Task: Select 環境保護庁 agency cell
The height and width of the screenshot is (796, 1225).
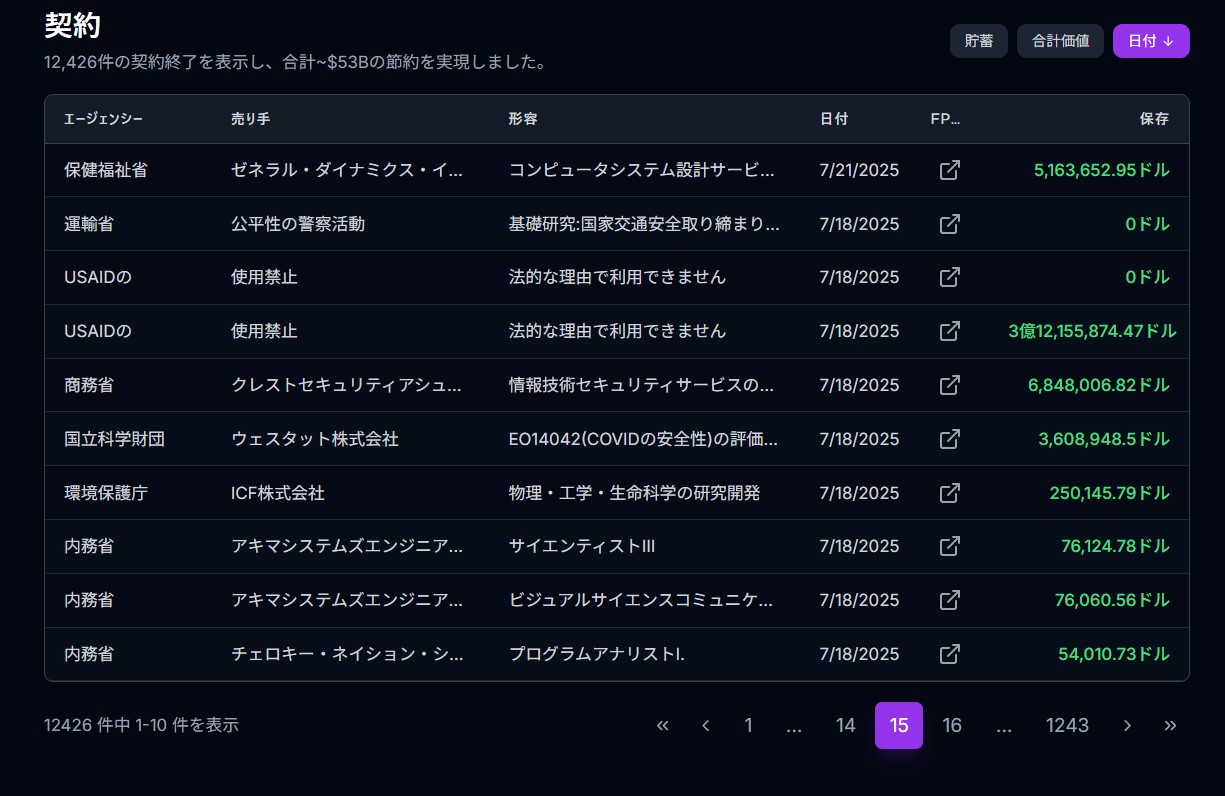Action: click(106, 493)
